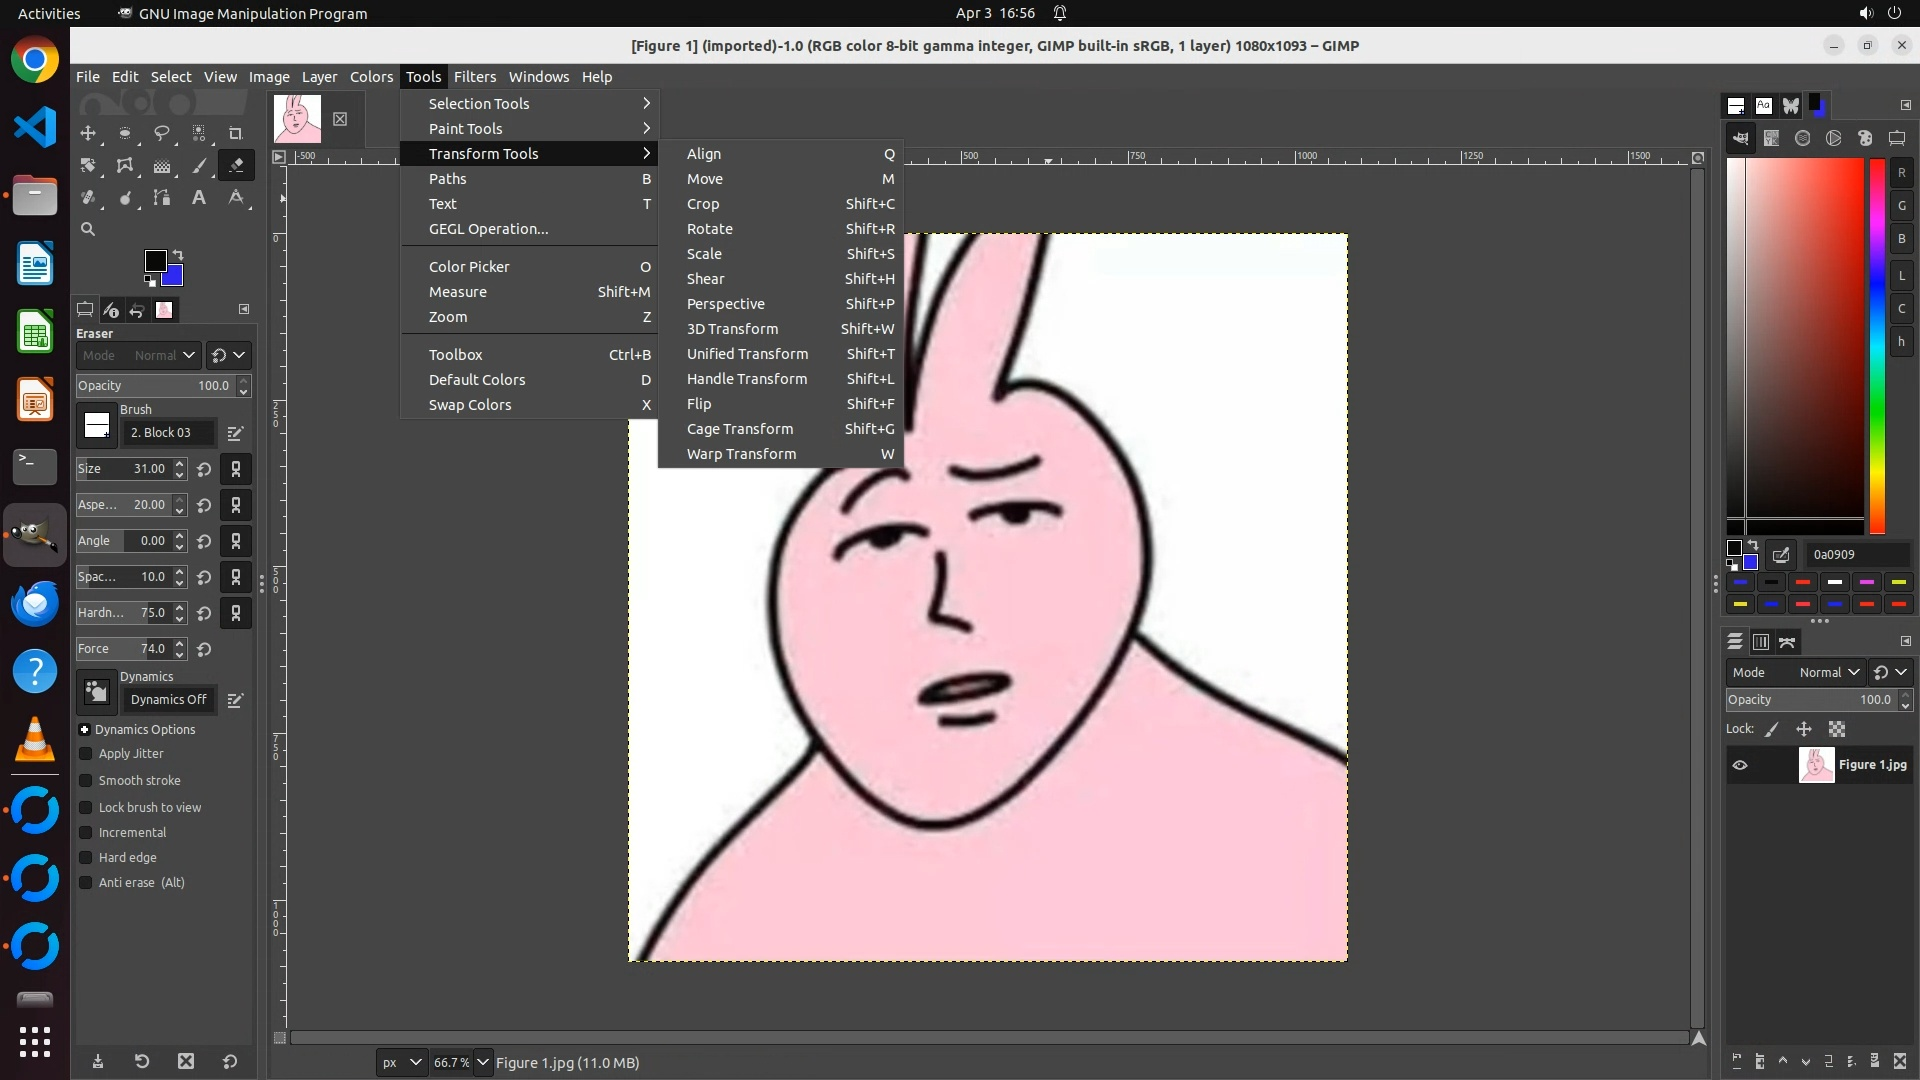Click the hex color field 0a0909
The height and width of the screenshot is (1080, 1920).
click(x=1856, y=554)
